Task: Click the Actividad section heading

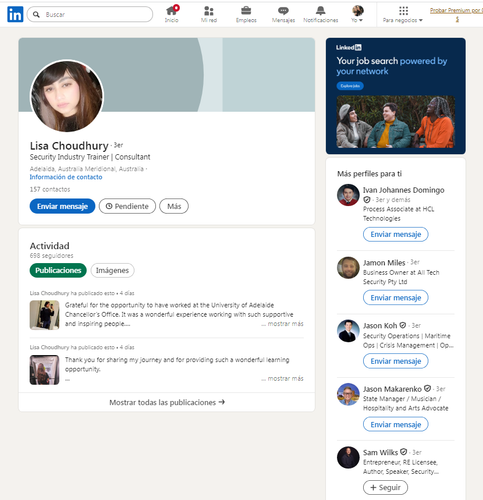Action: point(50,246)
